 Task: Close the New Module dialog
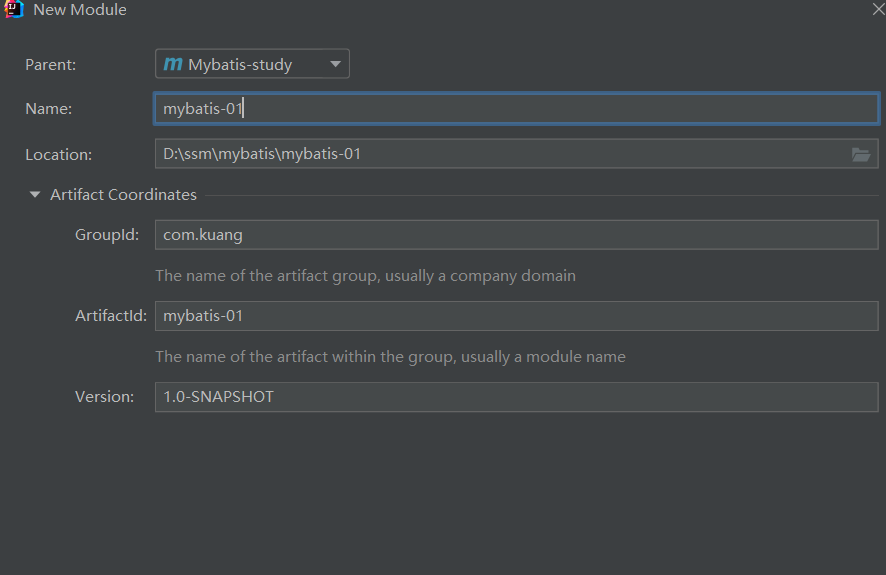tap(878, 9)
